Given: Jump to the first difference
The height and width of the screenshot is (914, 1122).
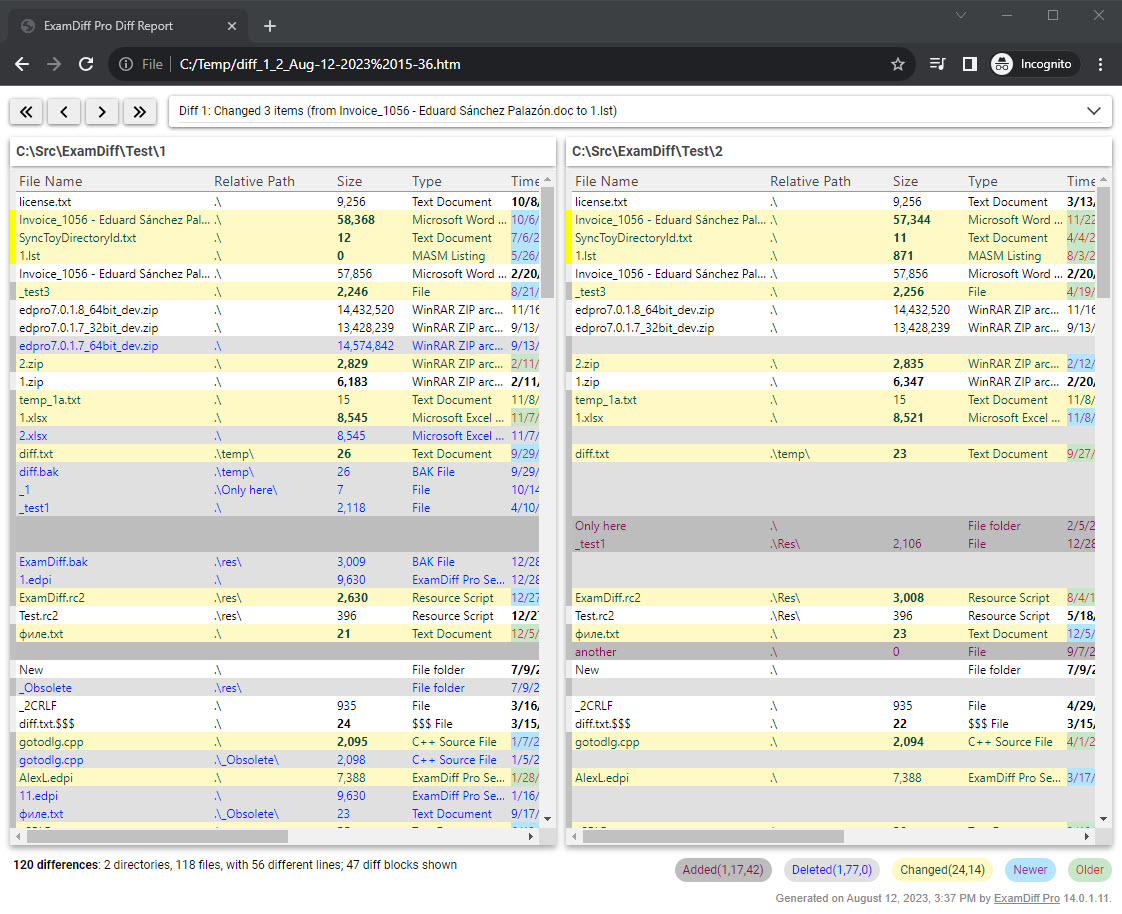Looking at the screenshot, I should (x=26, y=111).
